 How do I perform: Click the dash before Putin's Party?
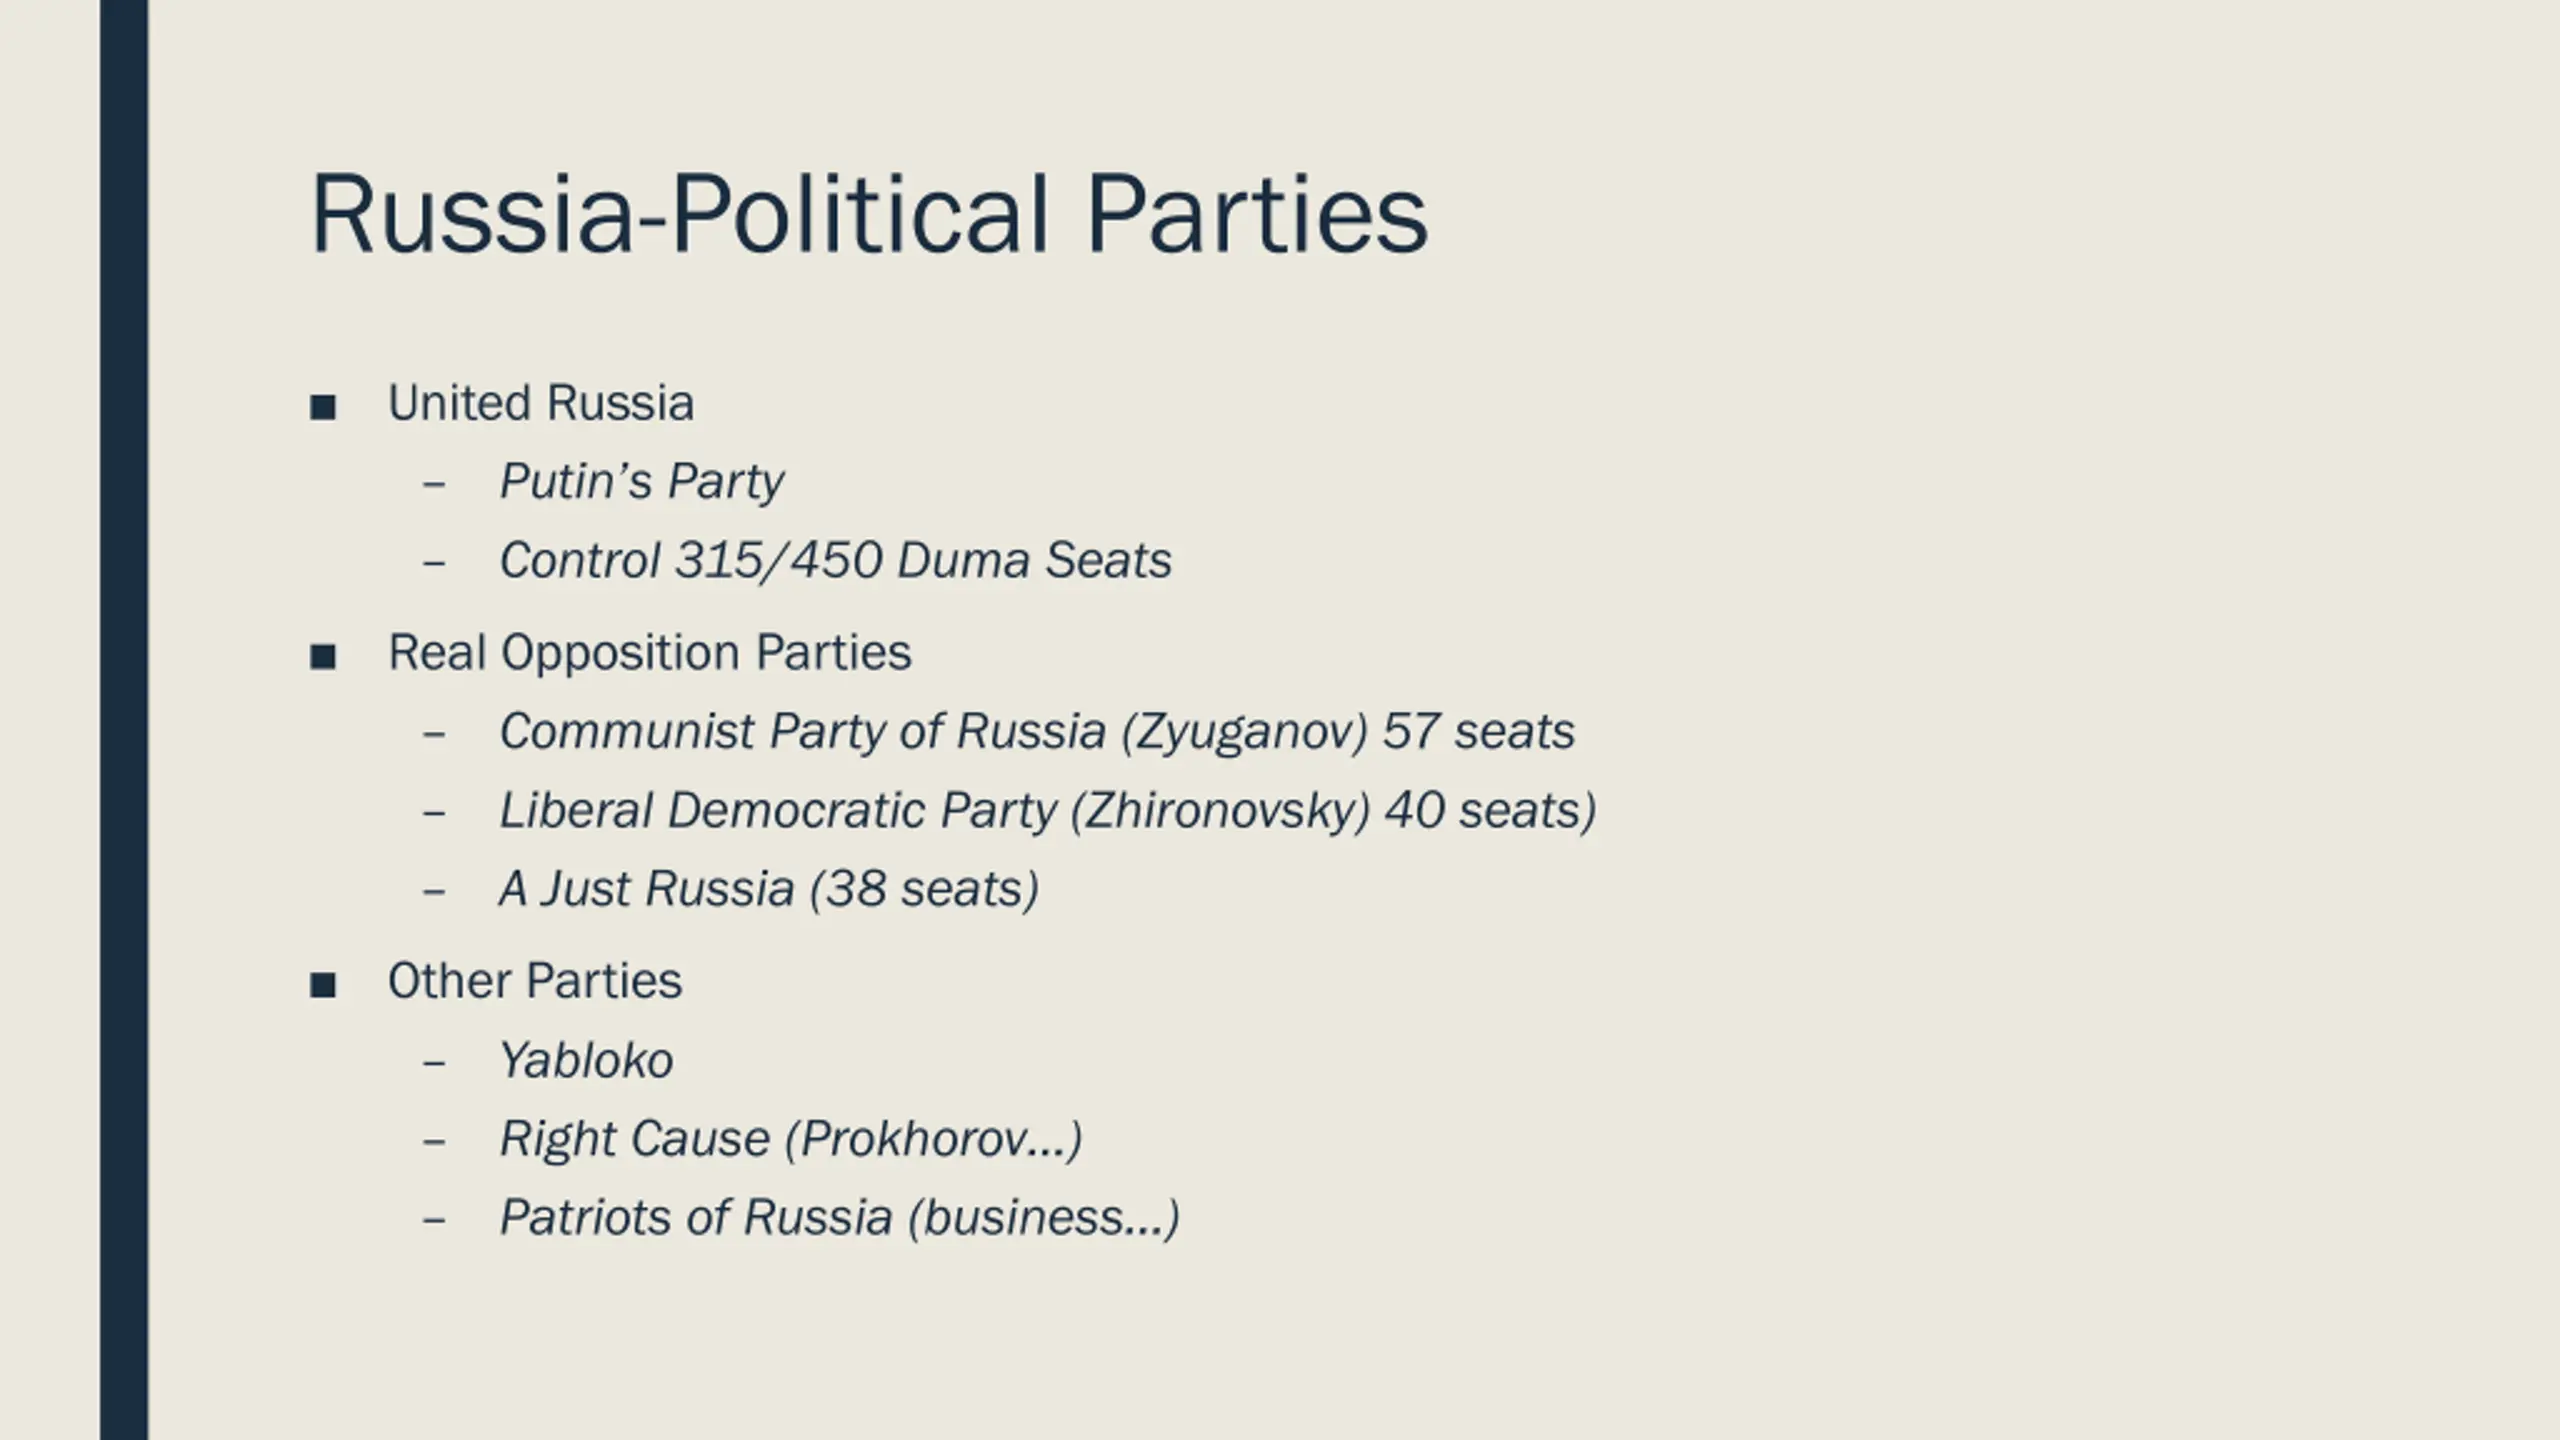click(434, 484)
